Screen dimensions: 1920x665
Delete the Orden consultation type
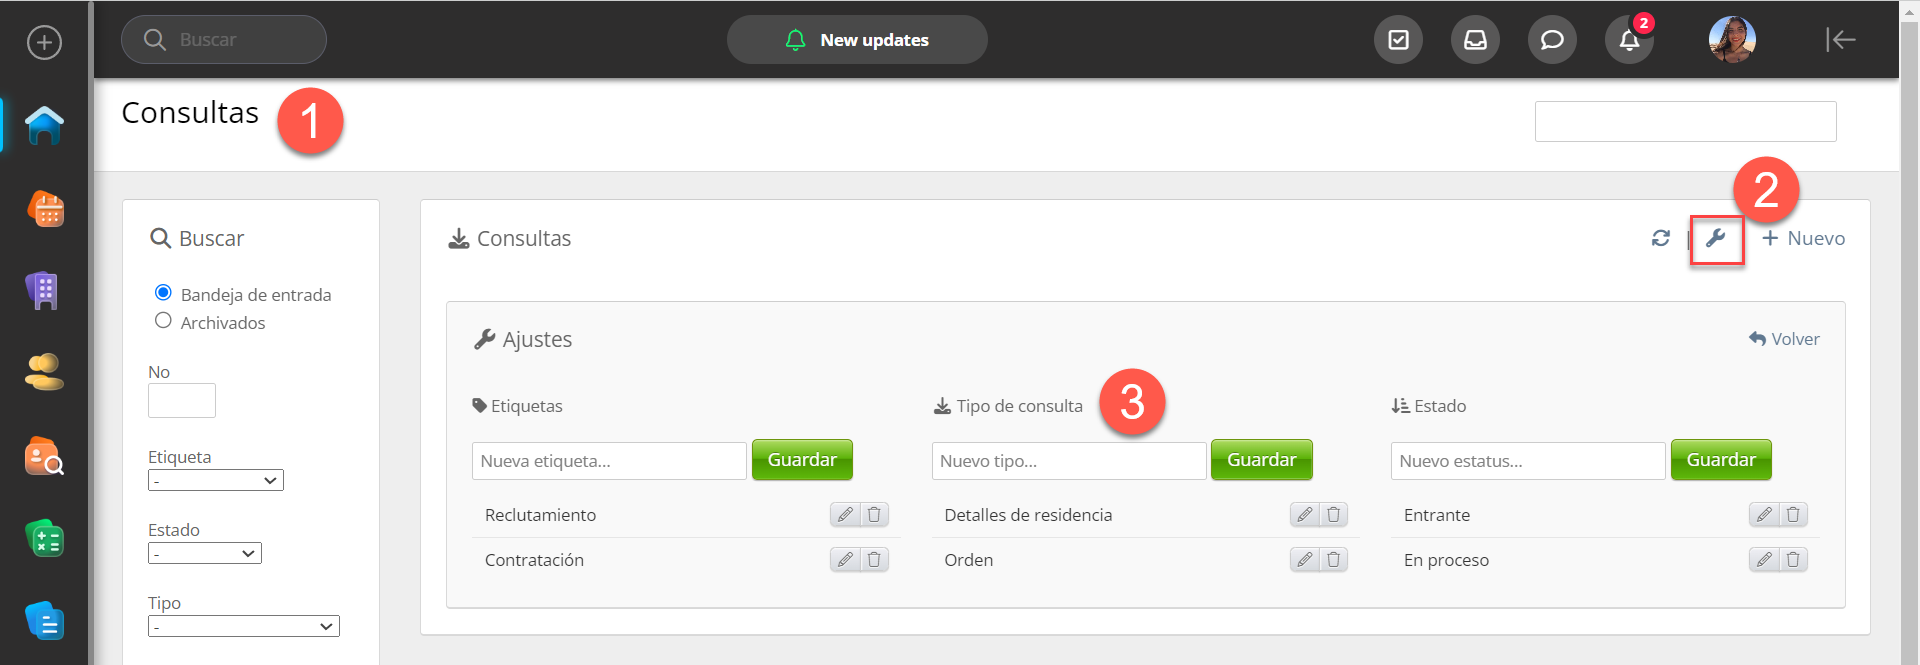tap(1333, 560)
